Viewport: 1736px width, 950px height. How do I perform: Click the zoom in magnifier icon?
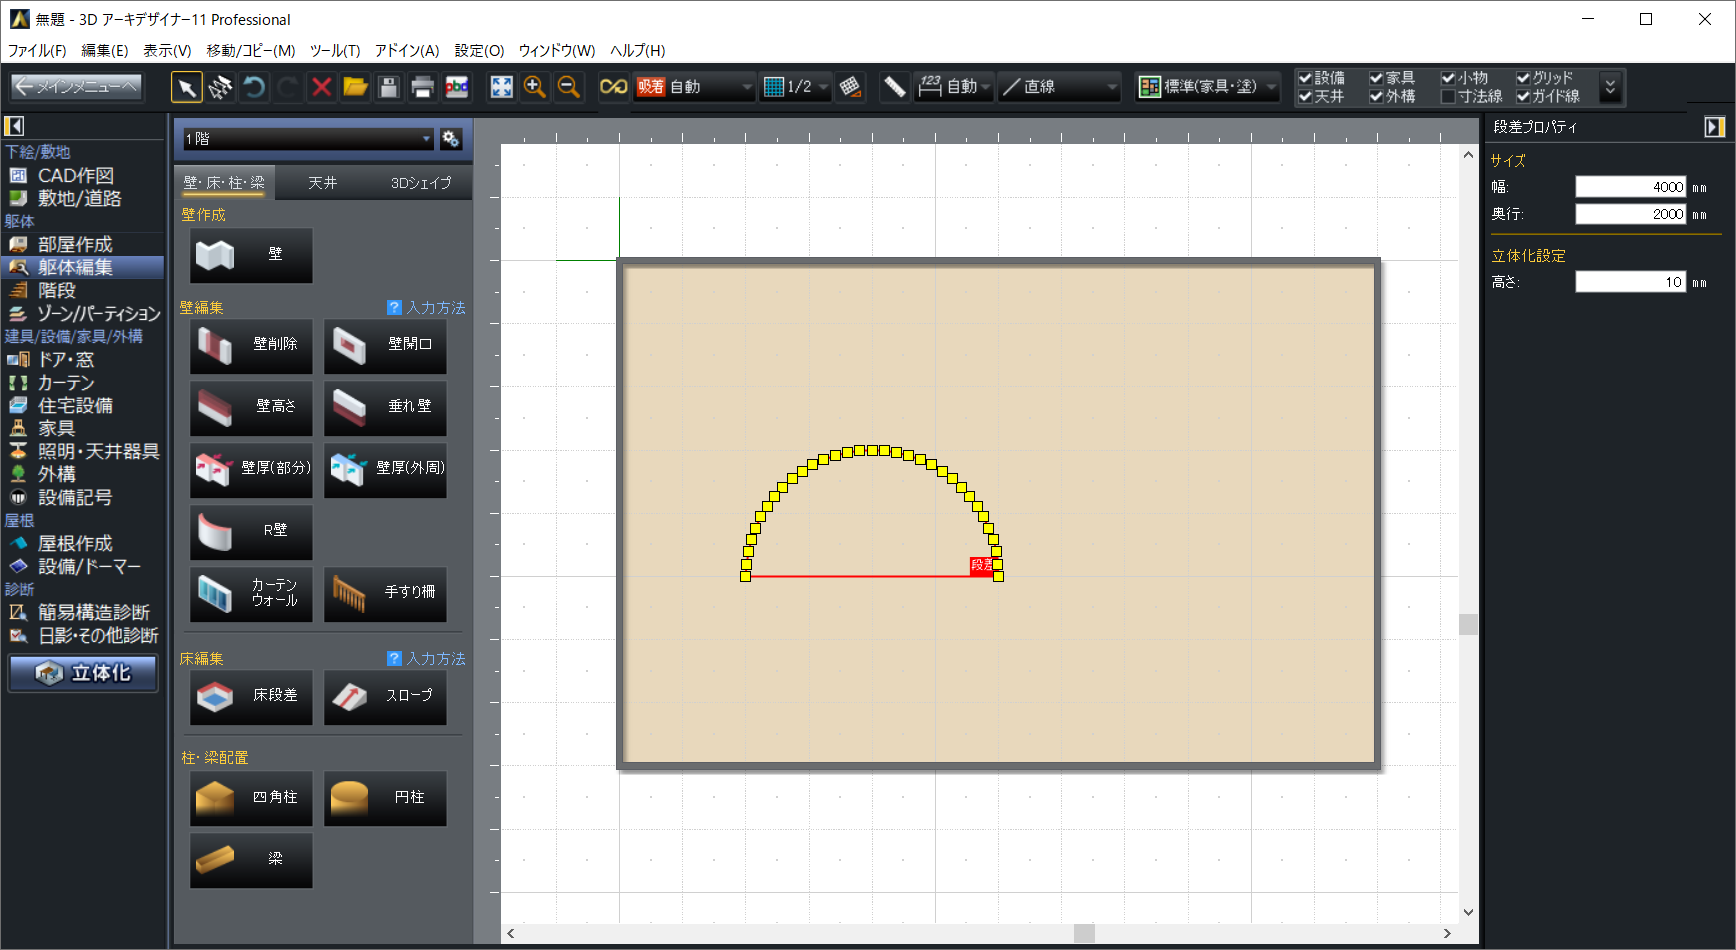click(535, 88)
